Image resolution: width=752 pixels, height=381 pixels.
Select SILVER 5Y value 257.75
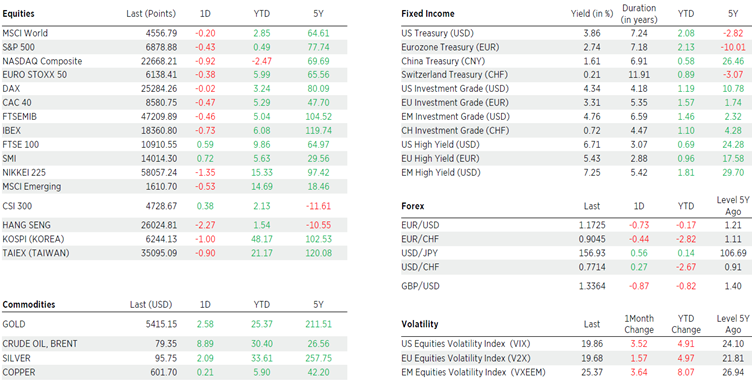coord(319,358)
